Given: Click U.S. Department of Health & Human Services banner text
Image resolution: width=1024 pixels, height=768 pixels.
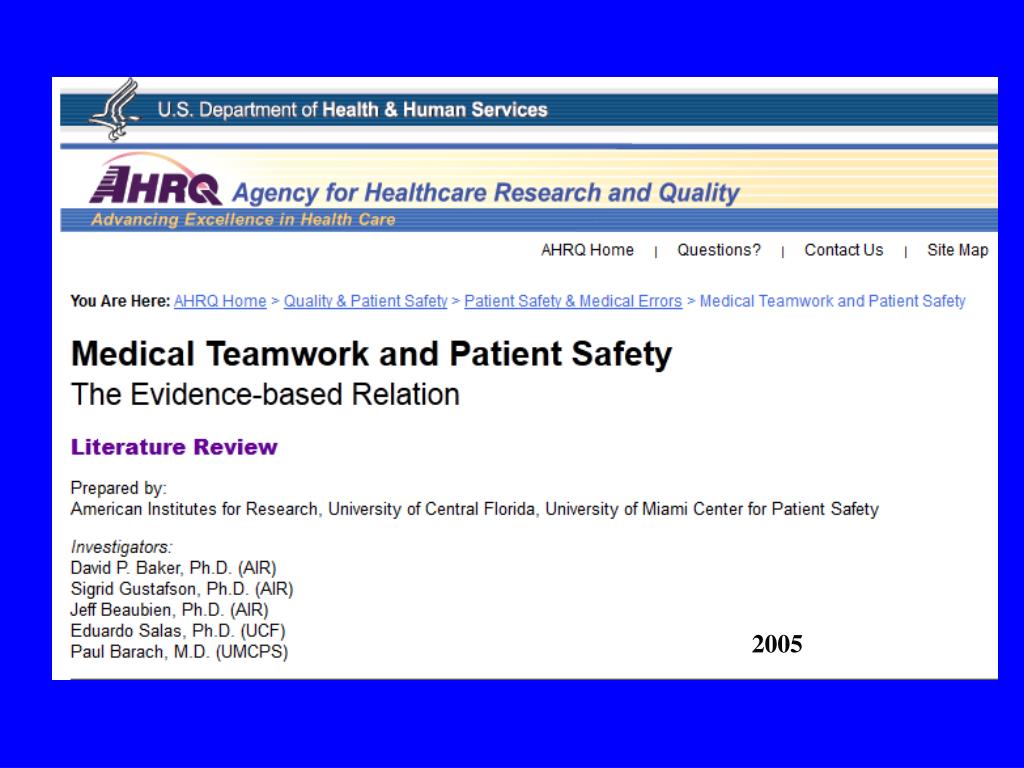Looking at the screenshot, I should (352, 110).
